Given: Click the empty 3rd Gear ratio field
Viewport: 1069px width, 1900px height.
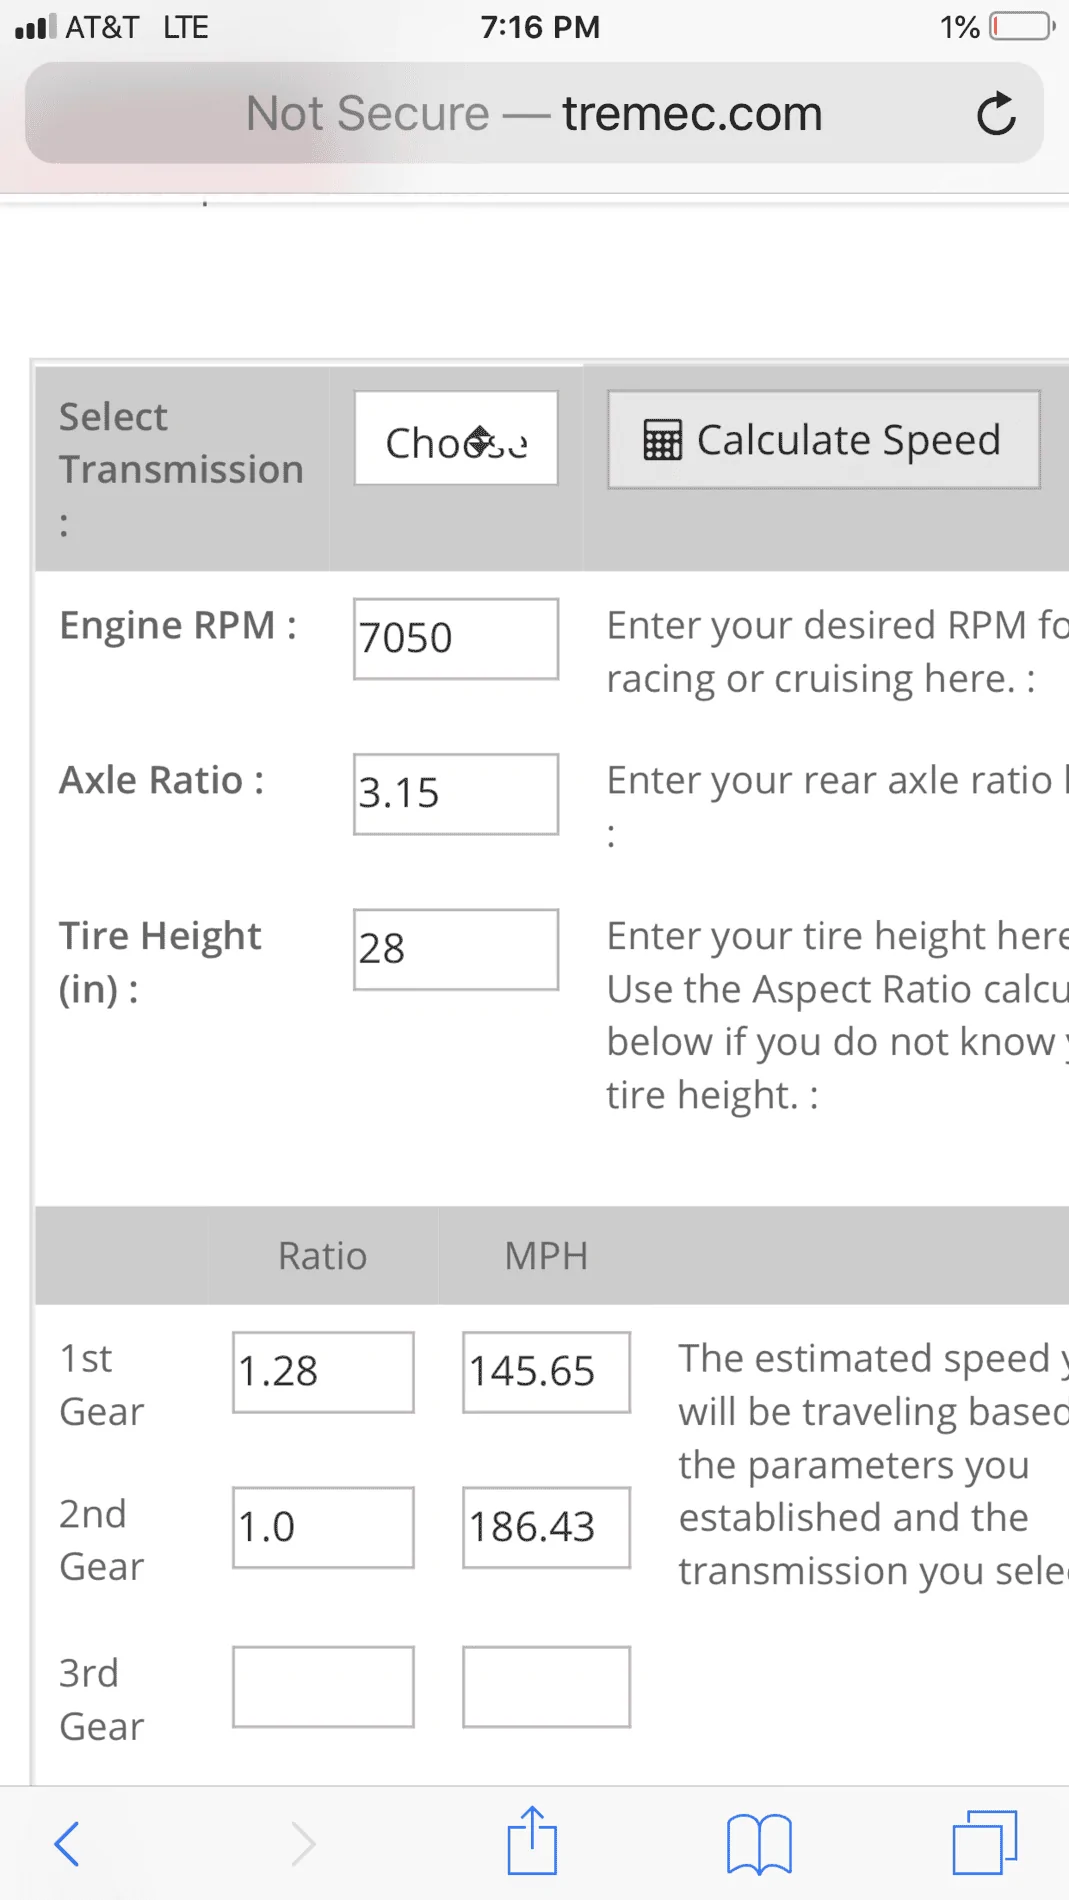Looking at the screenshot, I should 323,1687.
